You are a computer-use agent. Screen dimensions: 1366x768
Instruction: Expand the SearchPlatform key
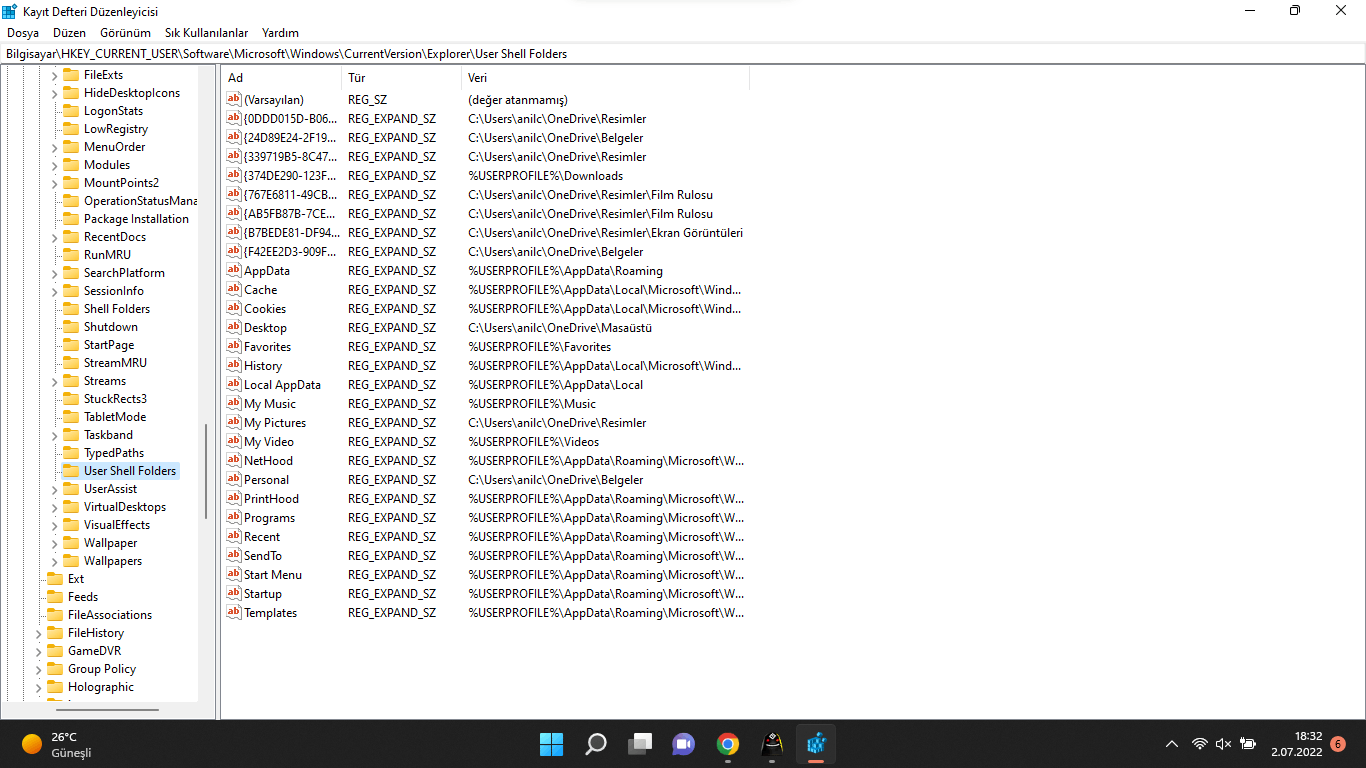[x=55, y=273]
